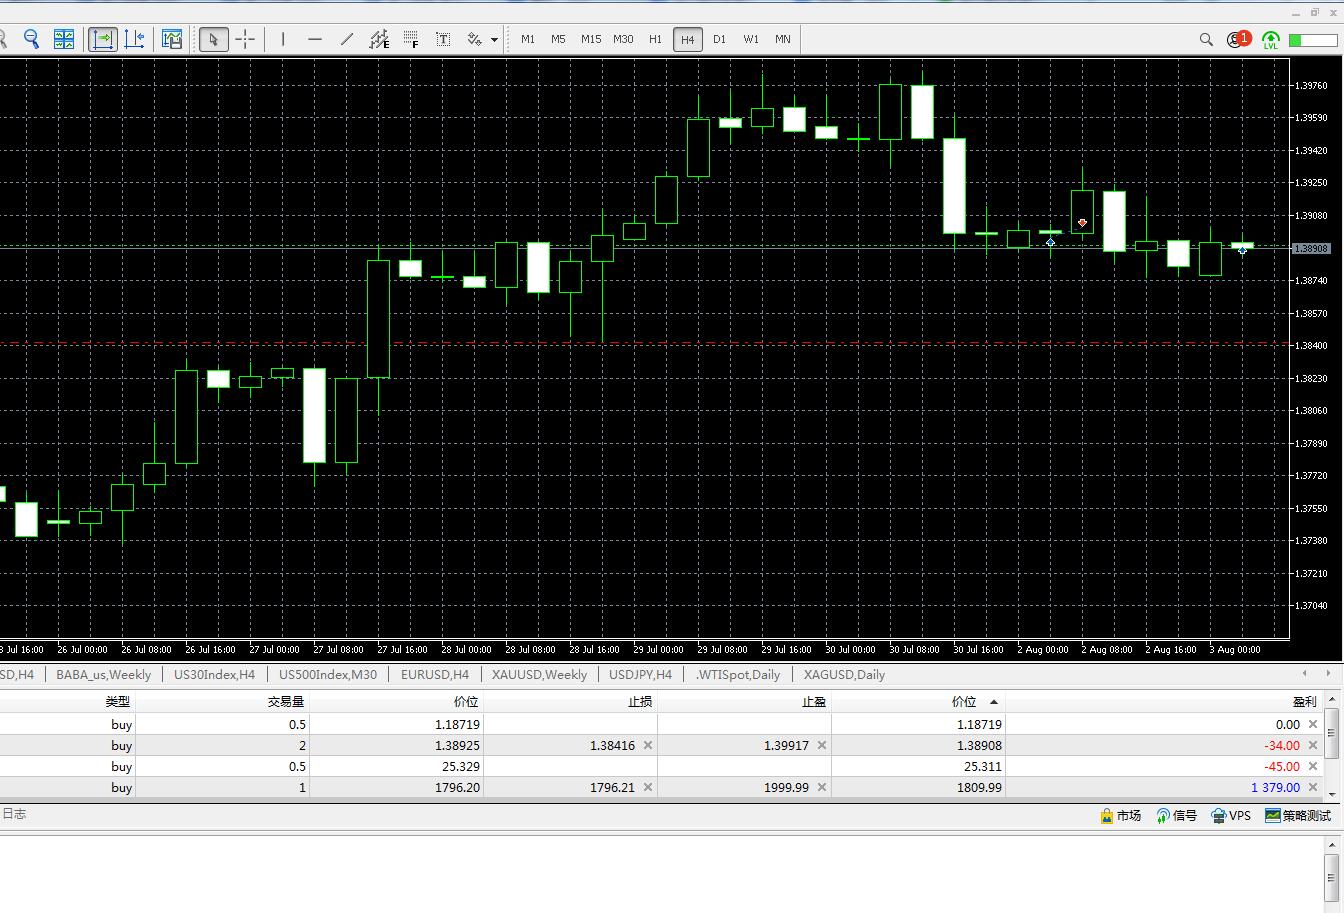Switch chart to W1 weekly timeframe
The height and width of the screenshot is (913, 1344).
coord(751,39)
